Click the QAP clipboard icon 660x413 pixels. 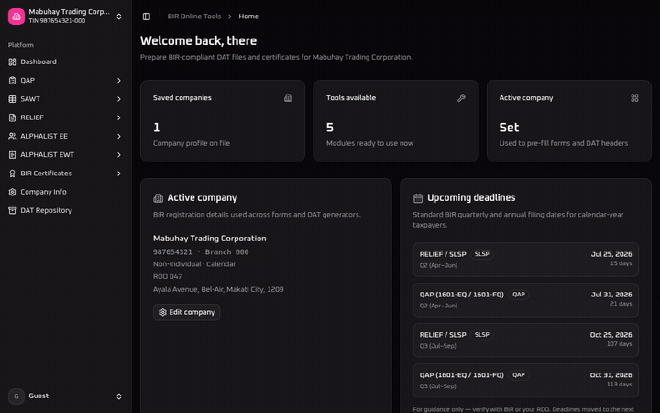click(12, 80)
